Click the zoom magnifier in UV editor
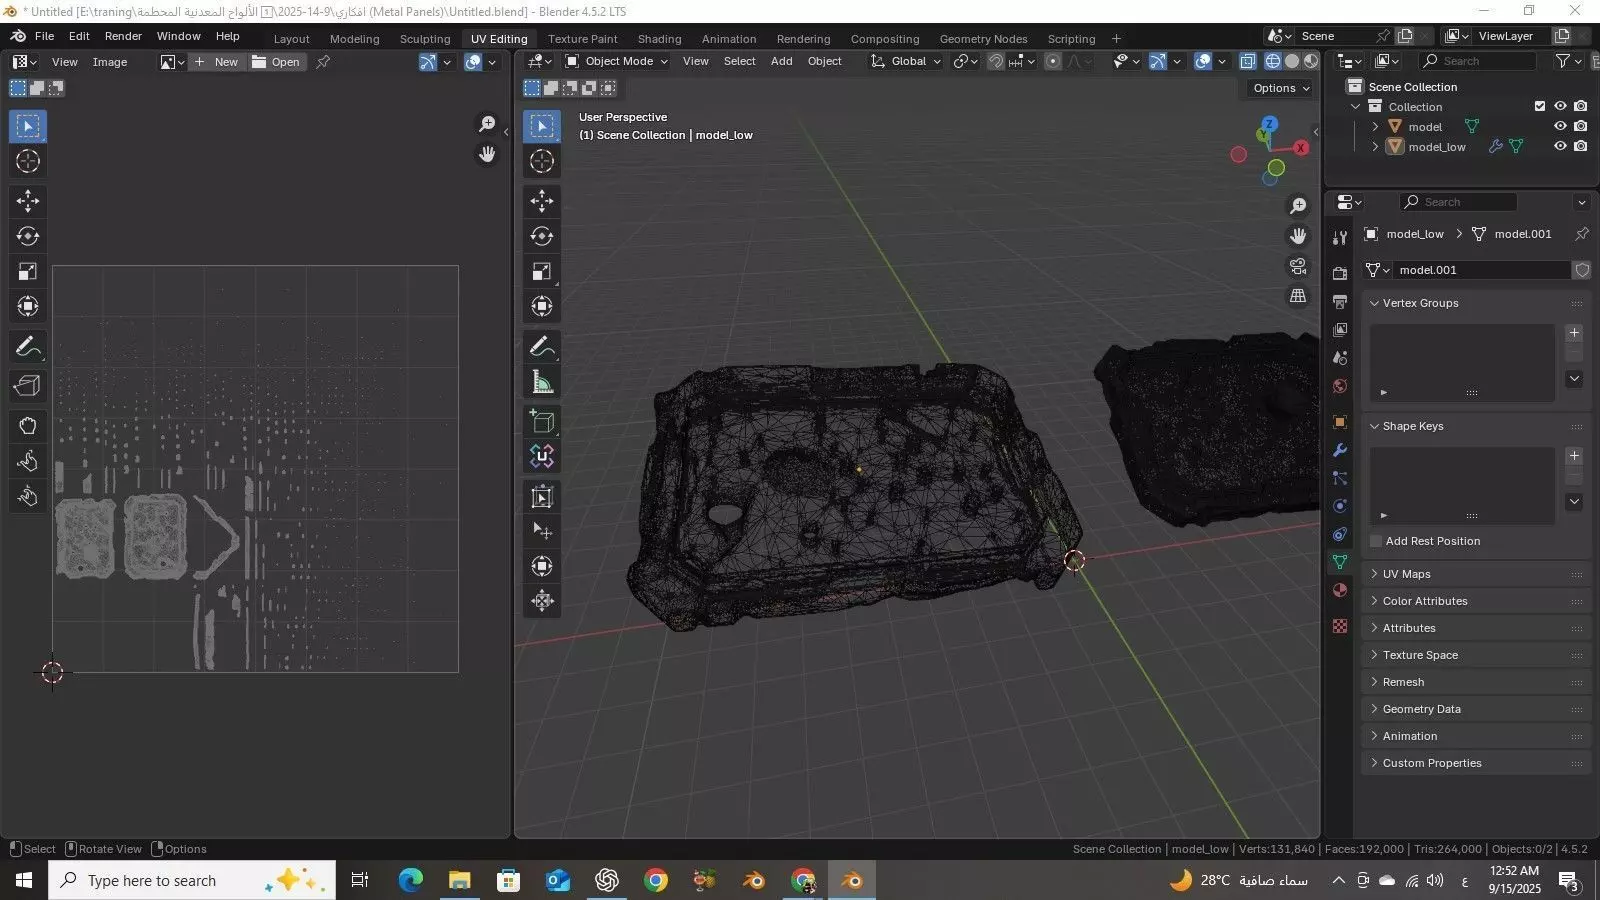 [x=487, y=124]
